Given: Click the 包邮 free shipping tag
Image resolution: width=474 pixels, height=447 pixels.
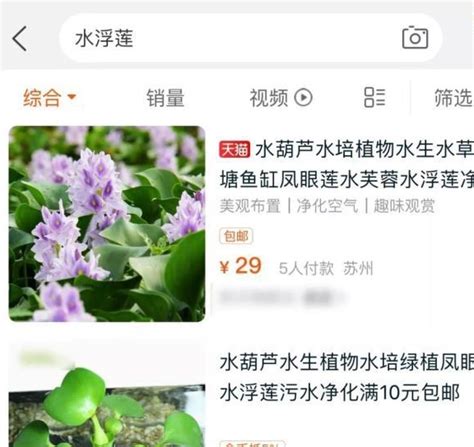Looking at the screenshot, I should [x=236, y=236].
